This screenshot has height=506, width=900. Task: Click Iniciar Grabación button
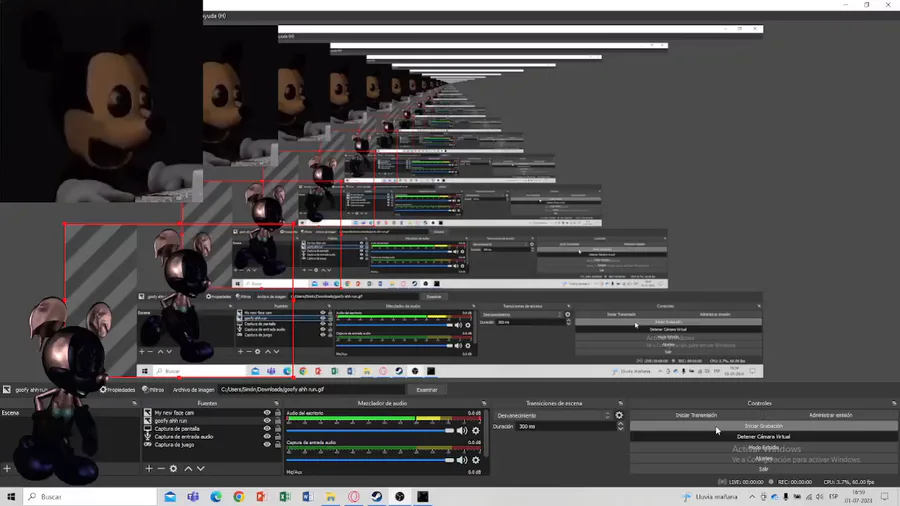pyautogui.click(x=763, y=426)
